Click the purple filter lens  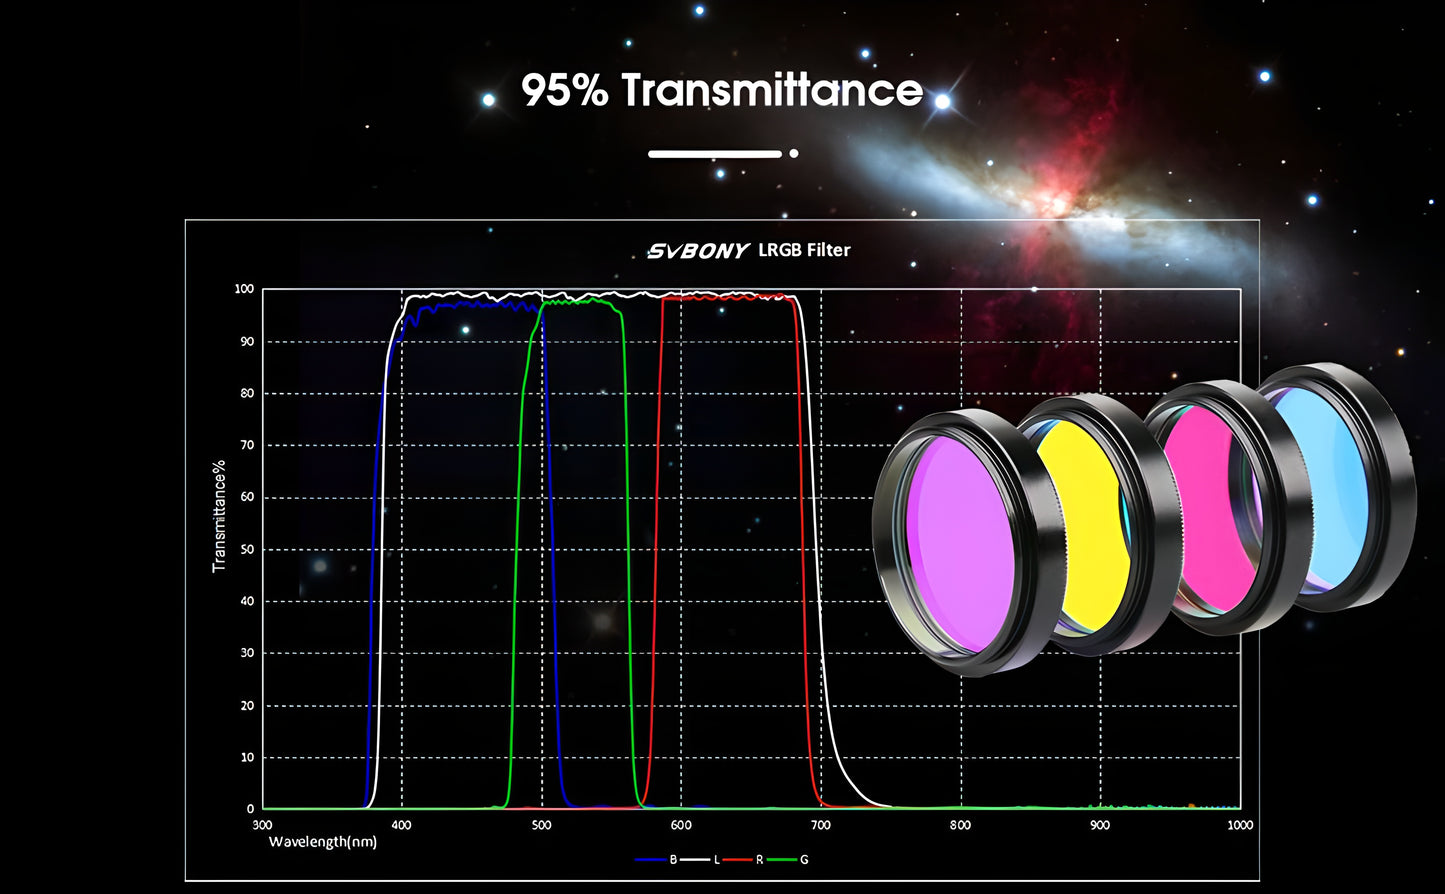point(960,546)
